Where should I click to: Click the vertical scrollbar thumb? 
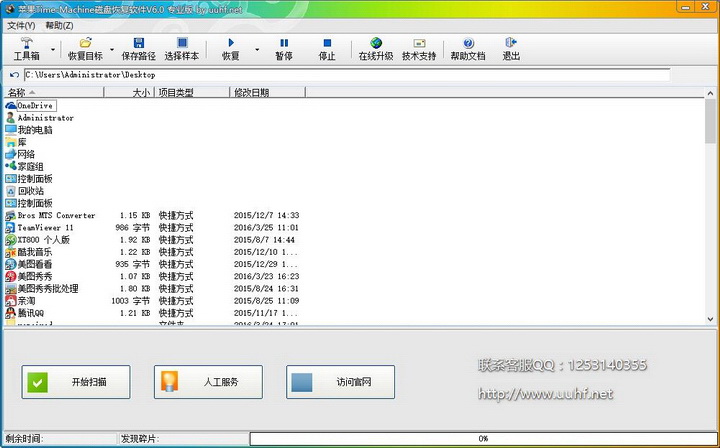[x=710, y=122]
